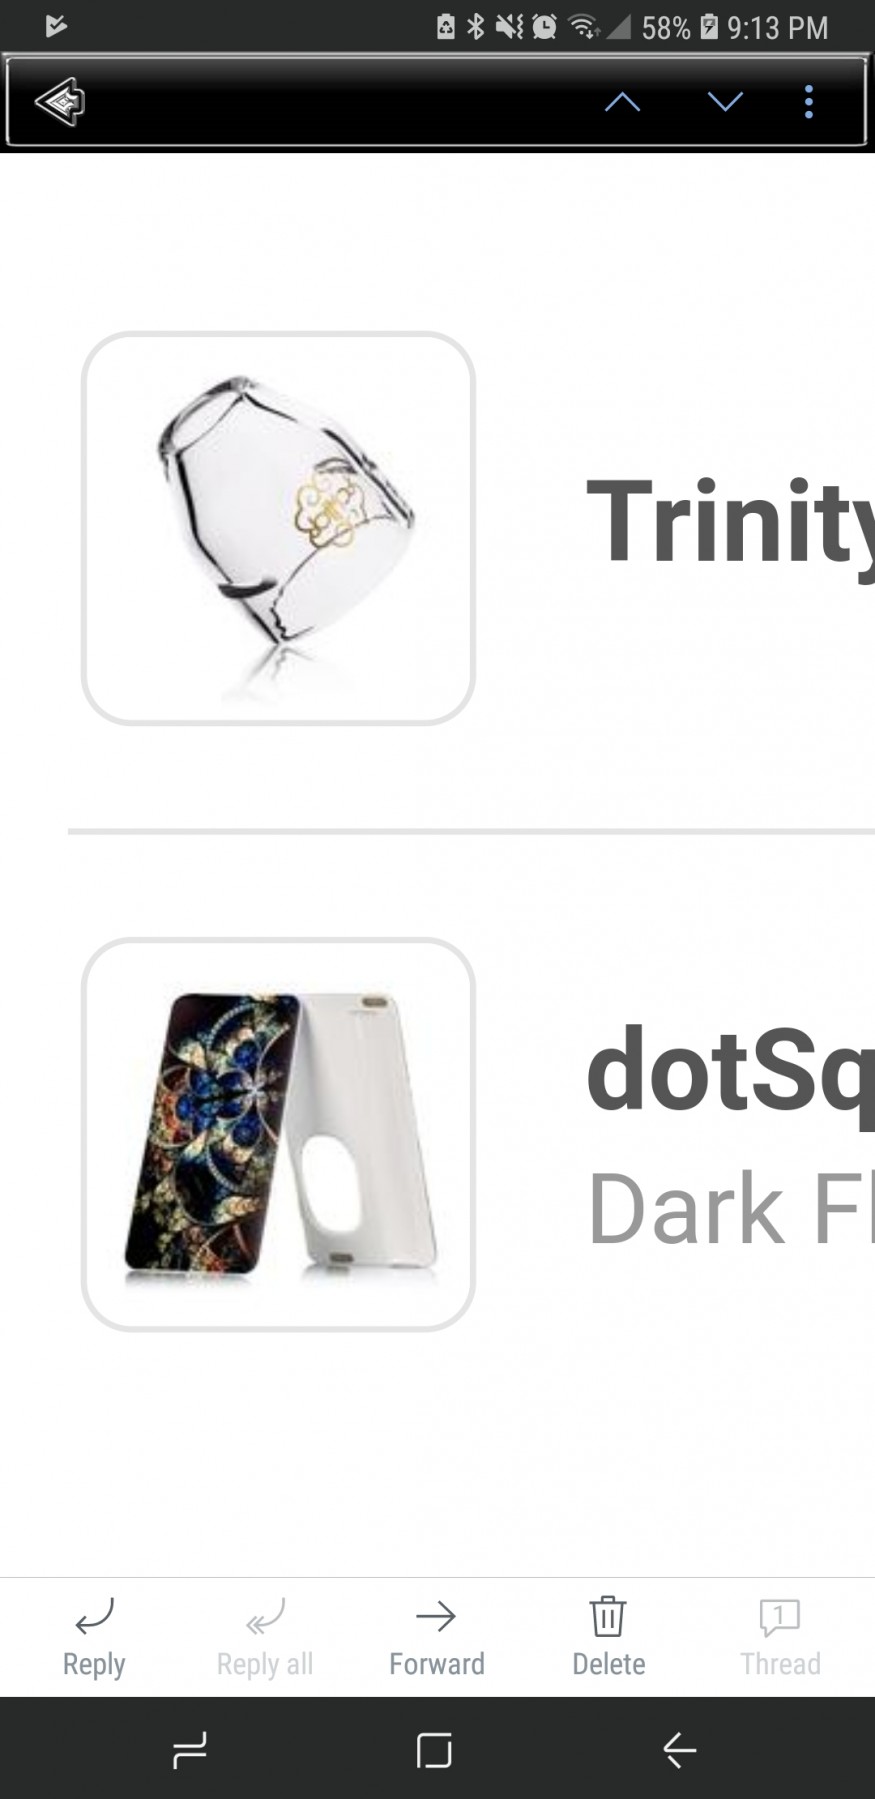Open the three-dot overflow menu
Image resolution: width=875 pixels, height=1799 pixels.
[809, 102]
